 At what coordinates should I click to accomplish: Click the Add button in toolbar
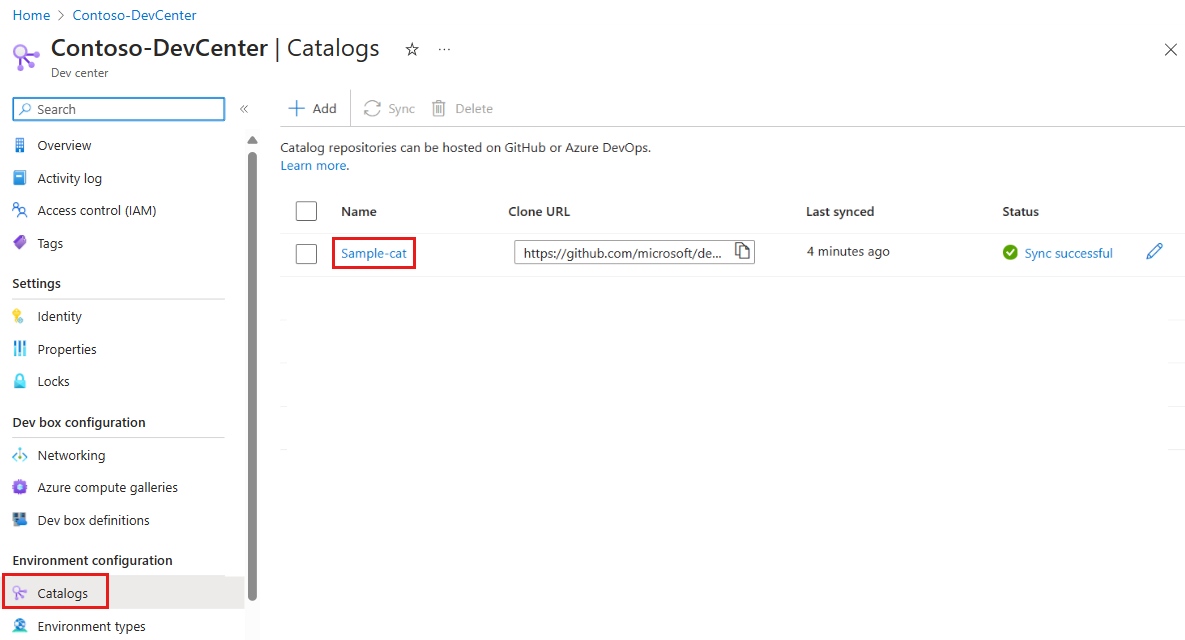312,109
